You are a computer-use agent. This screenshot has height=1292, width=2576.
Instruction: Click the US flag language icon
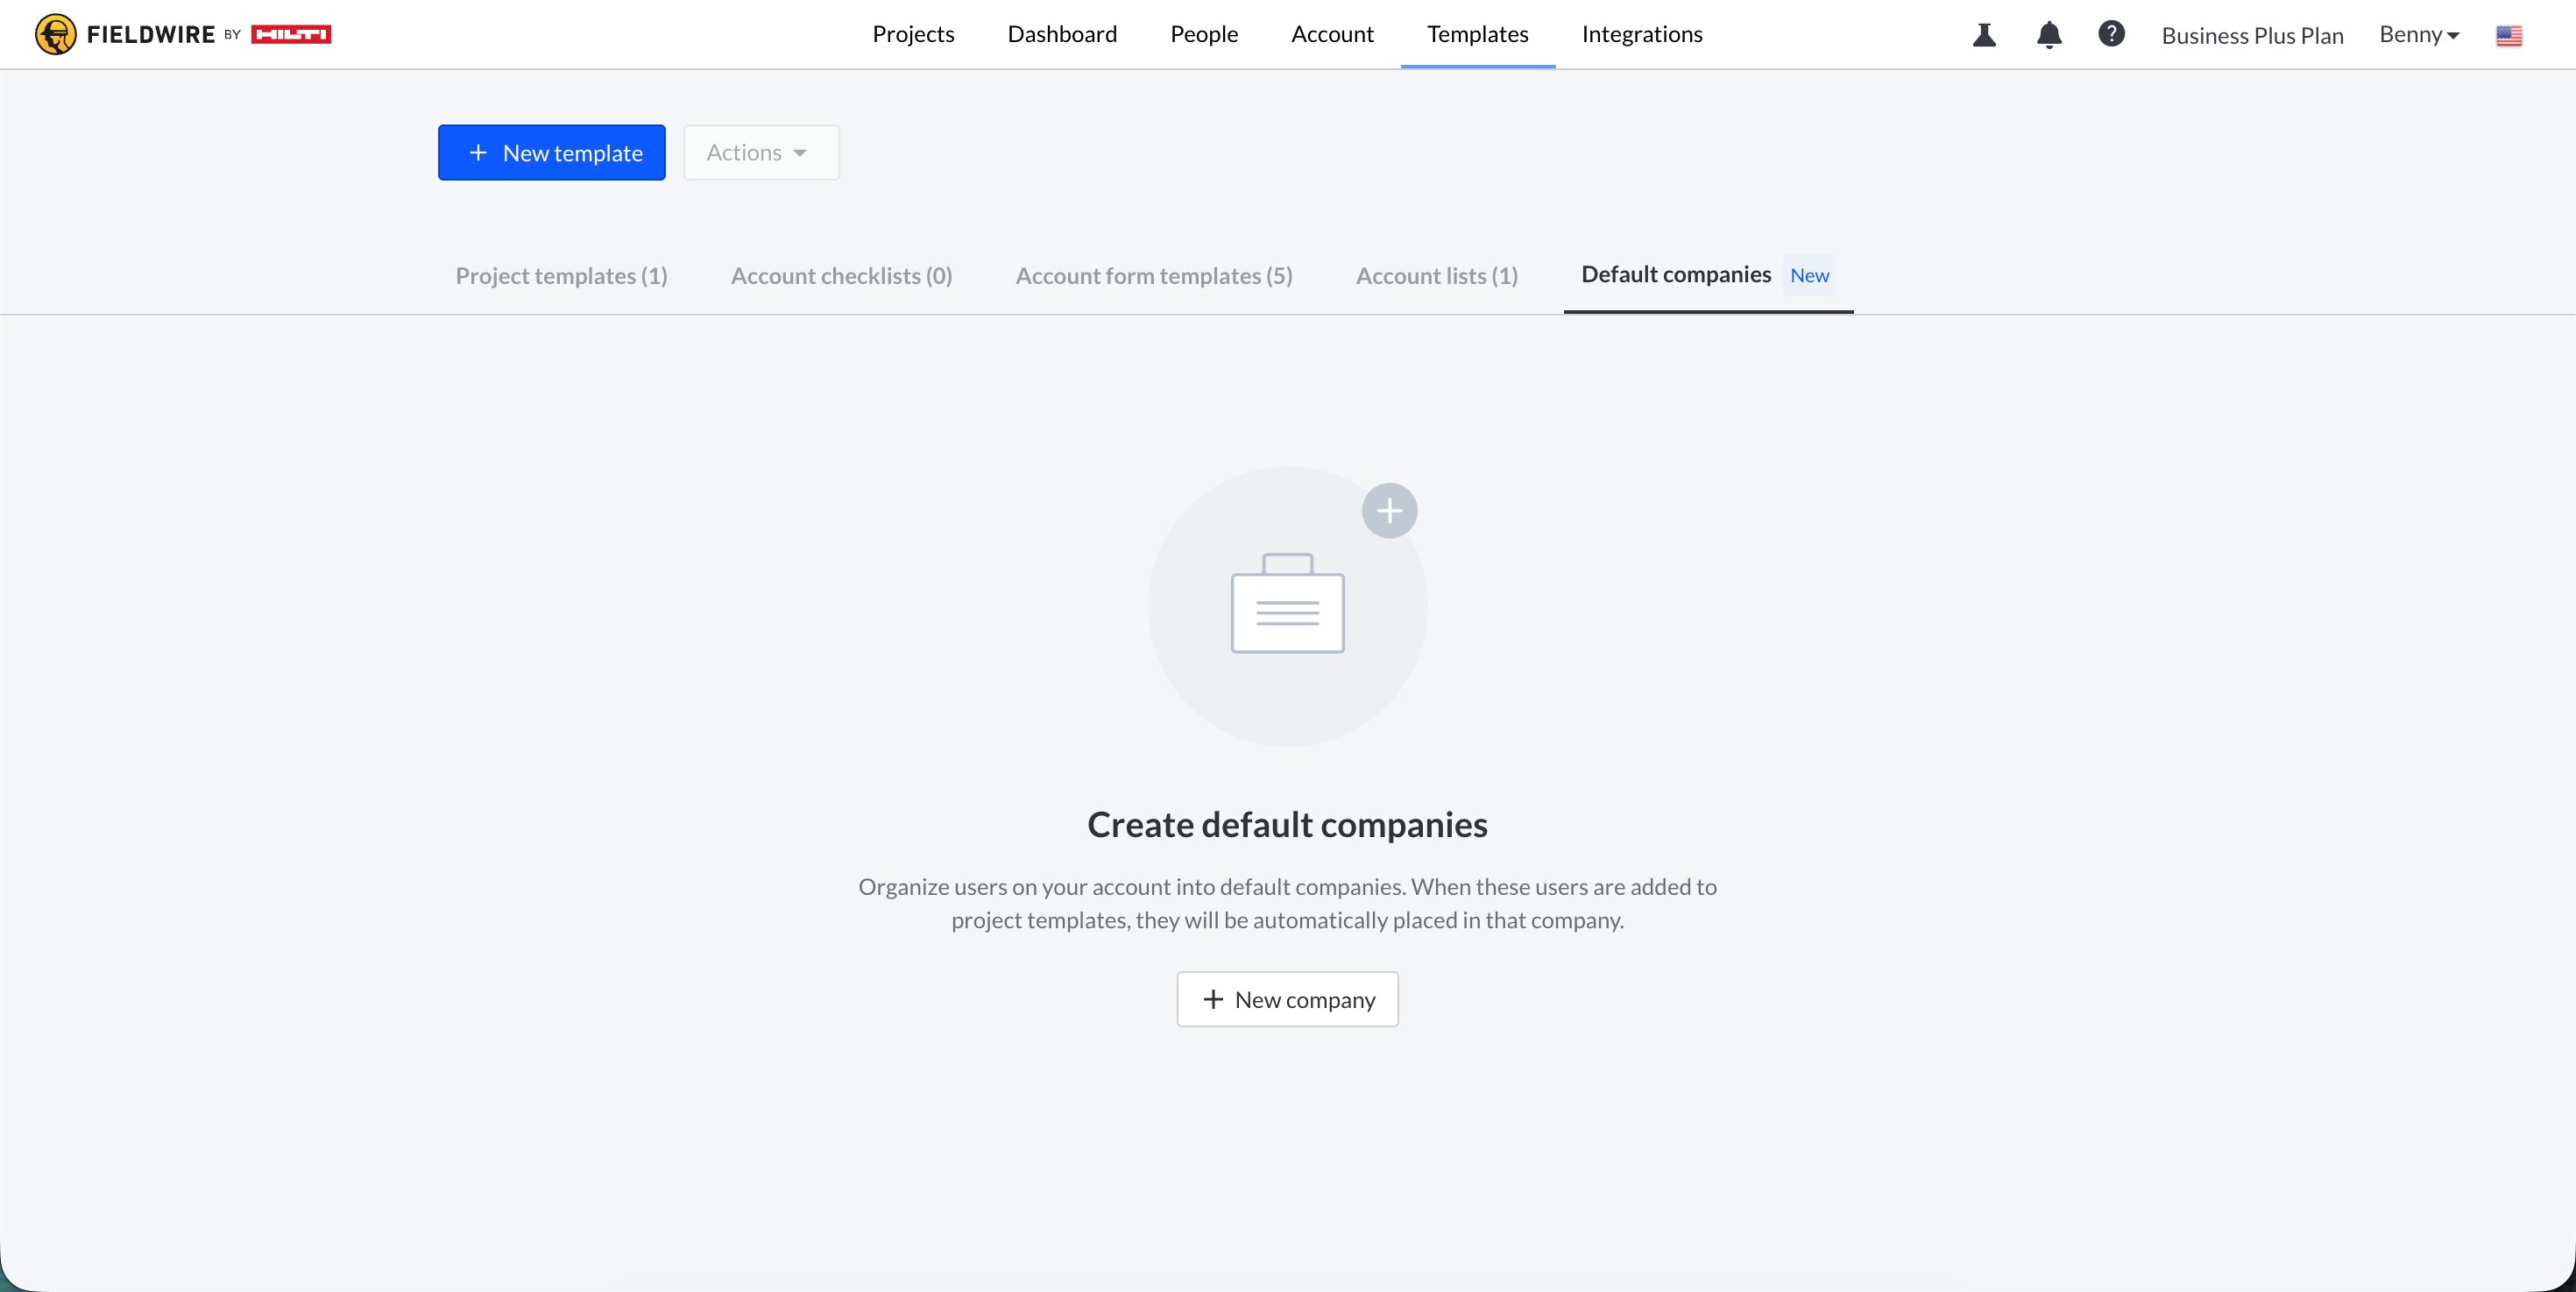(2508, 35)
